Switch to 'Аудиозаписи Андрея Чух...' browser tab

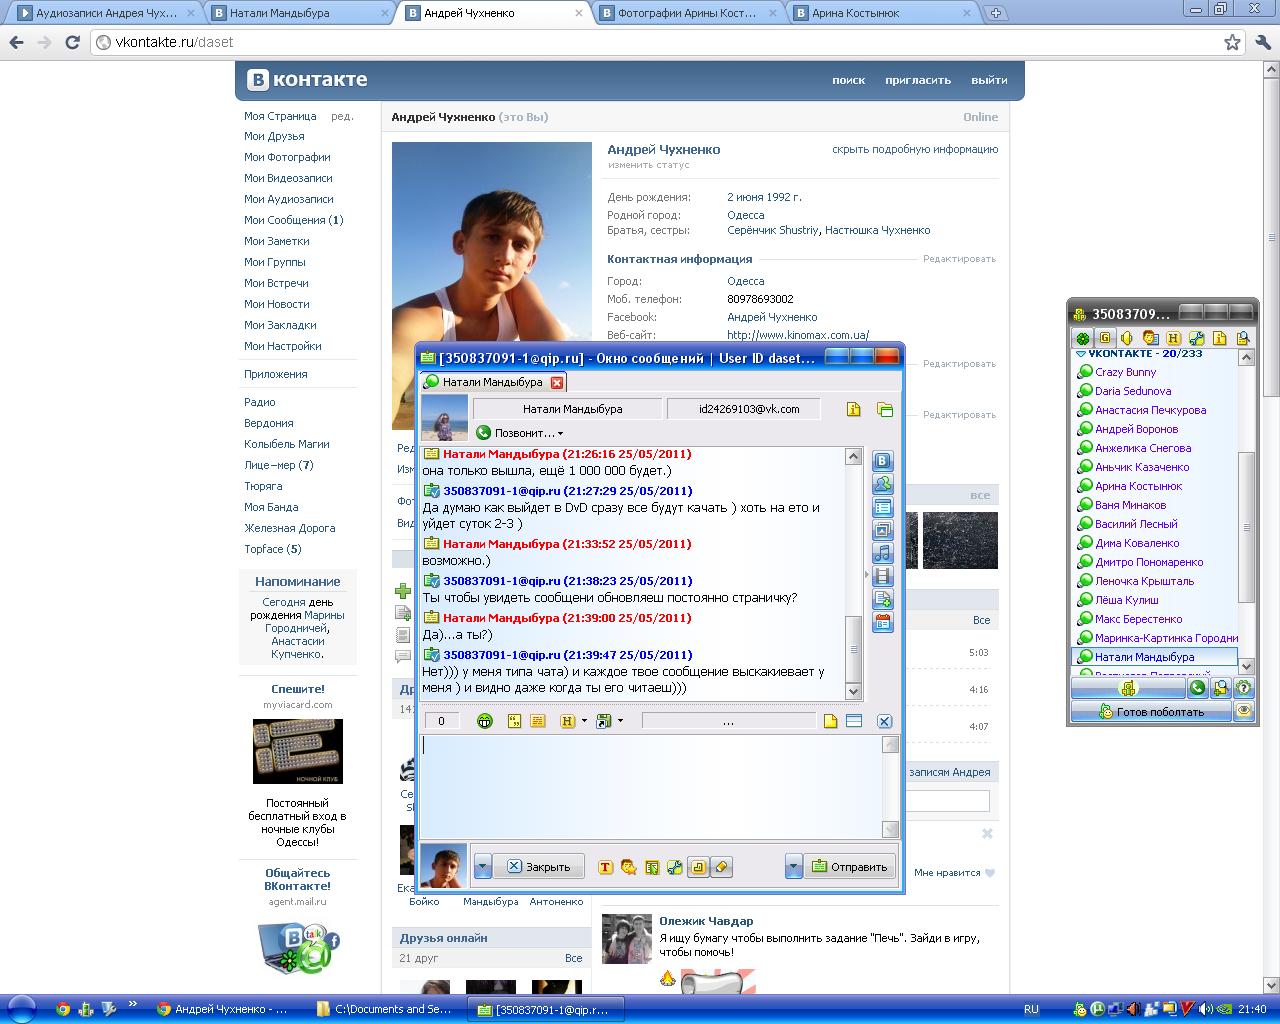pos(105,13)
